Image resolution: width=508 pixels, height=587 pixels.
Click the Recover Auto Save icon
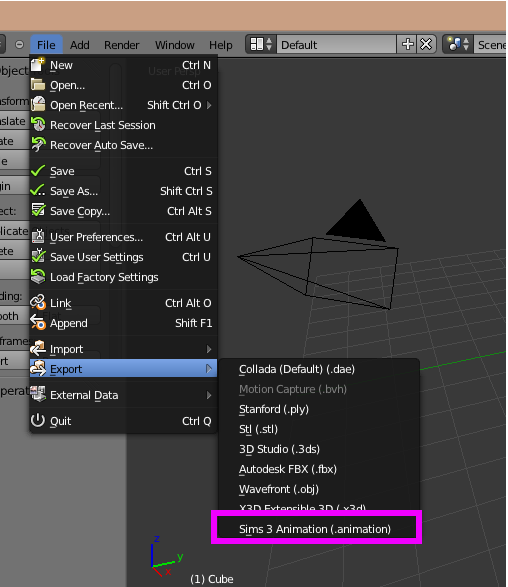[38, 145]
